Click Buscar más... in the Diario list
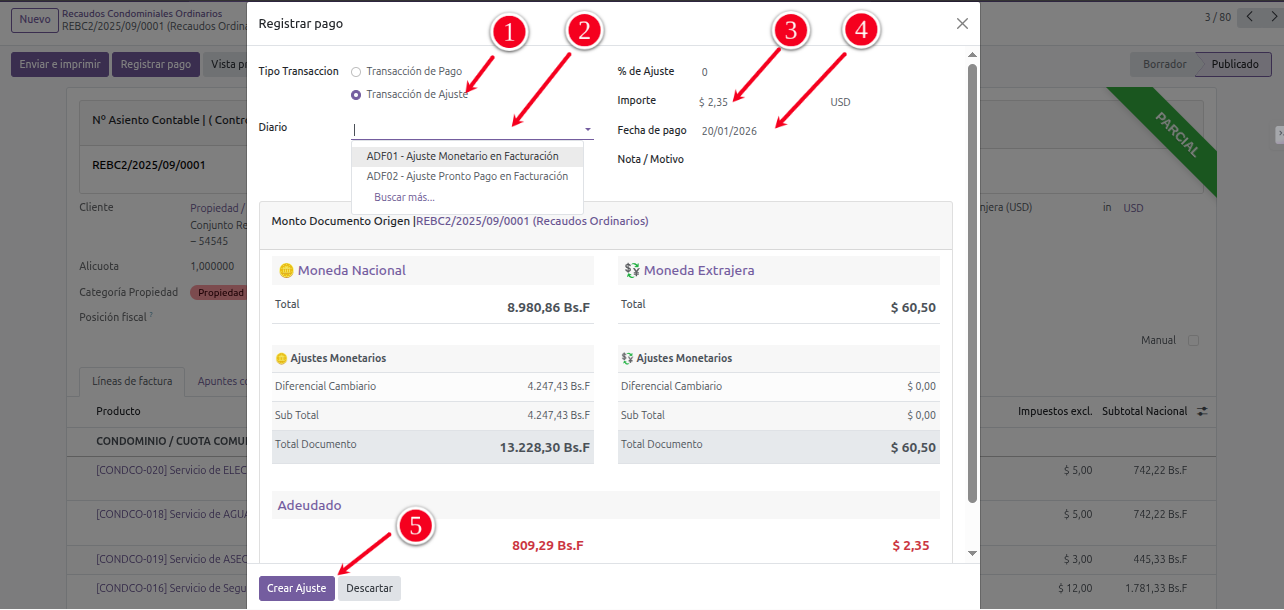1284x610 pixels. tap(404, 197)
